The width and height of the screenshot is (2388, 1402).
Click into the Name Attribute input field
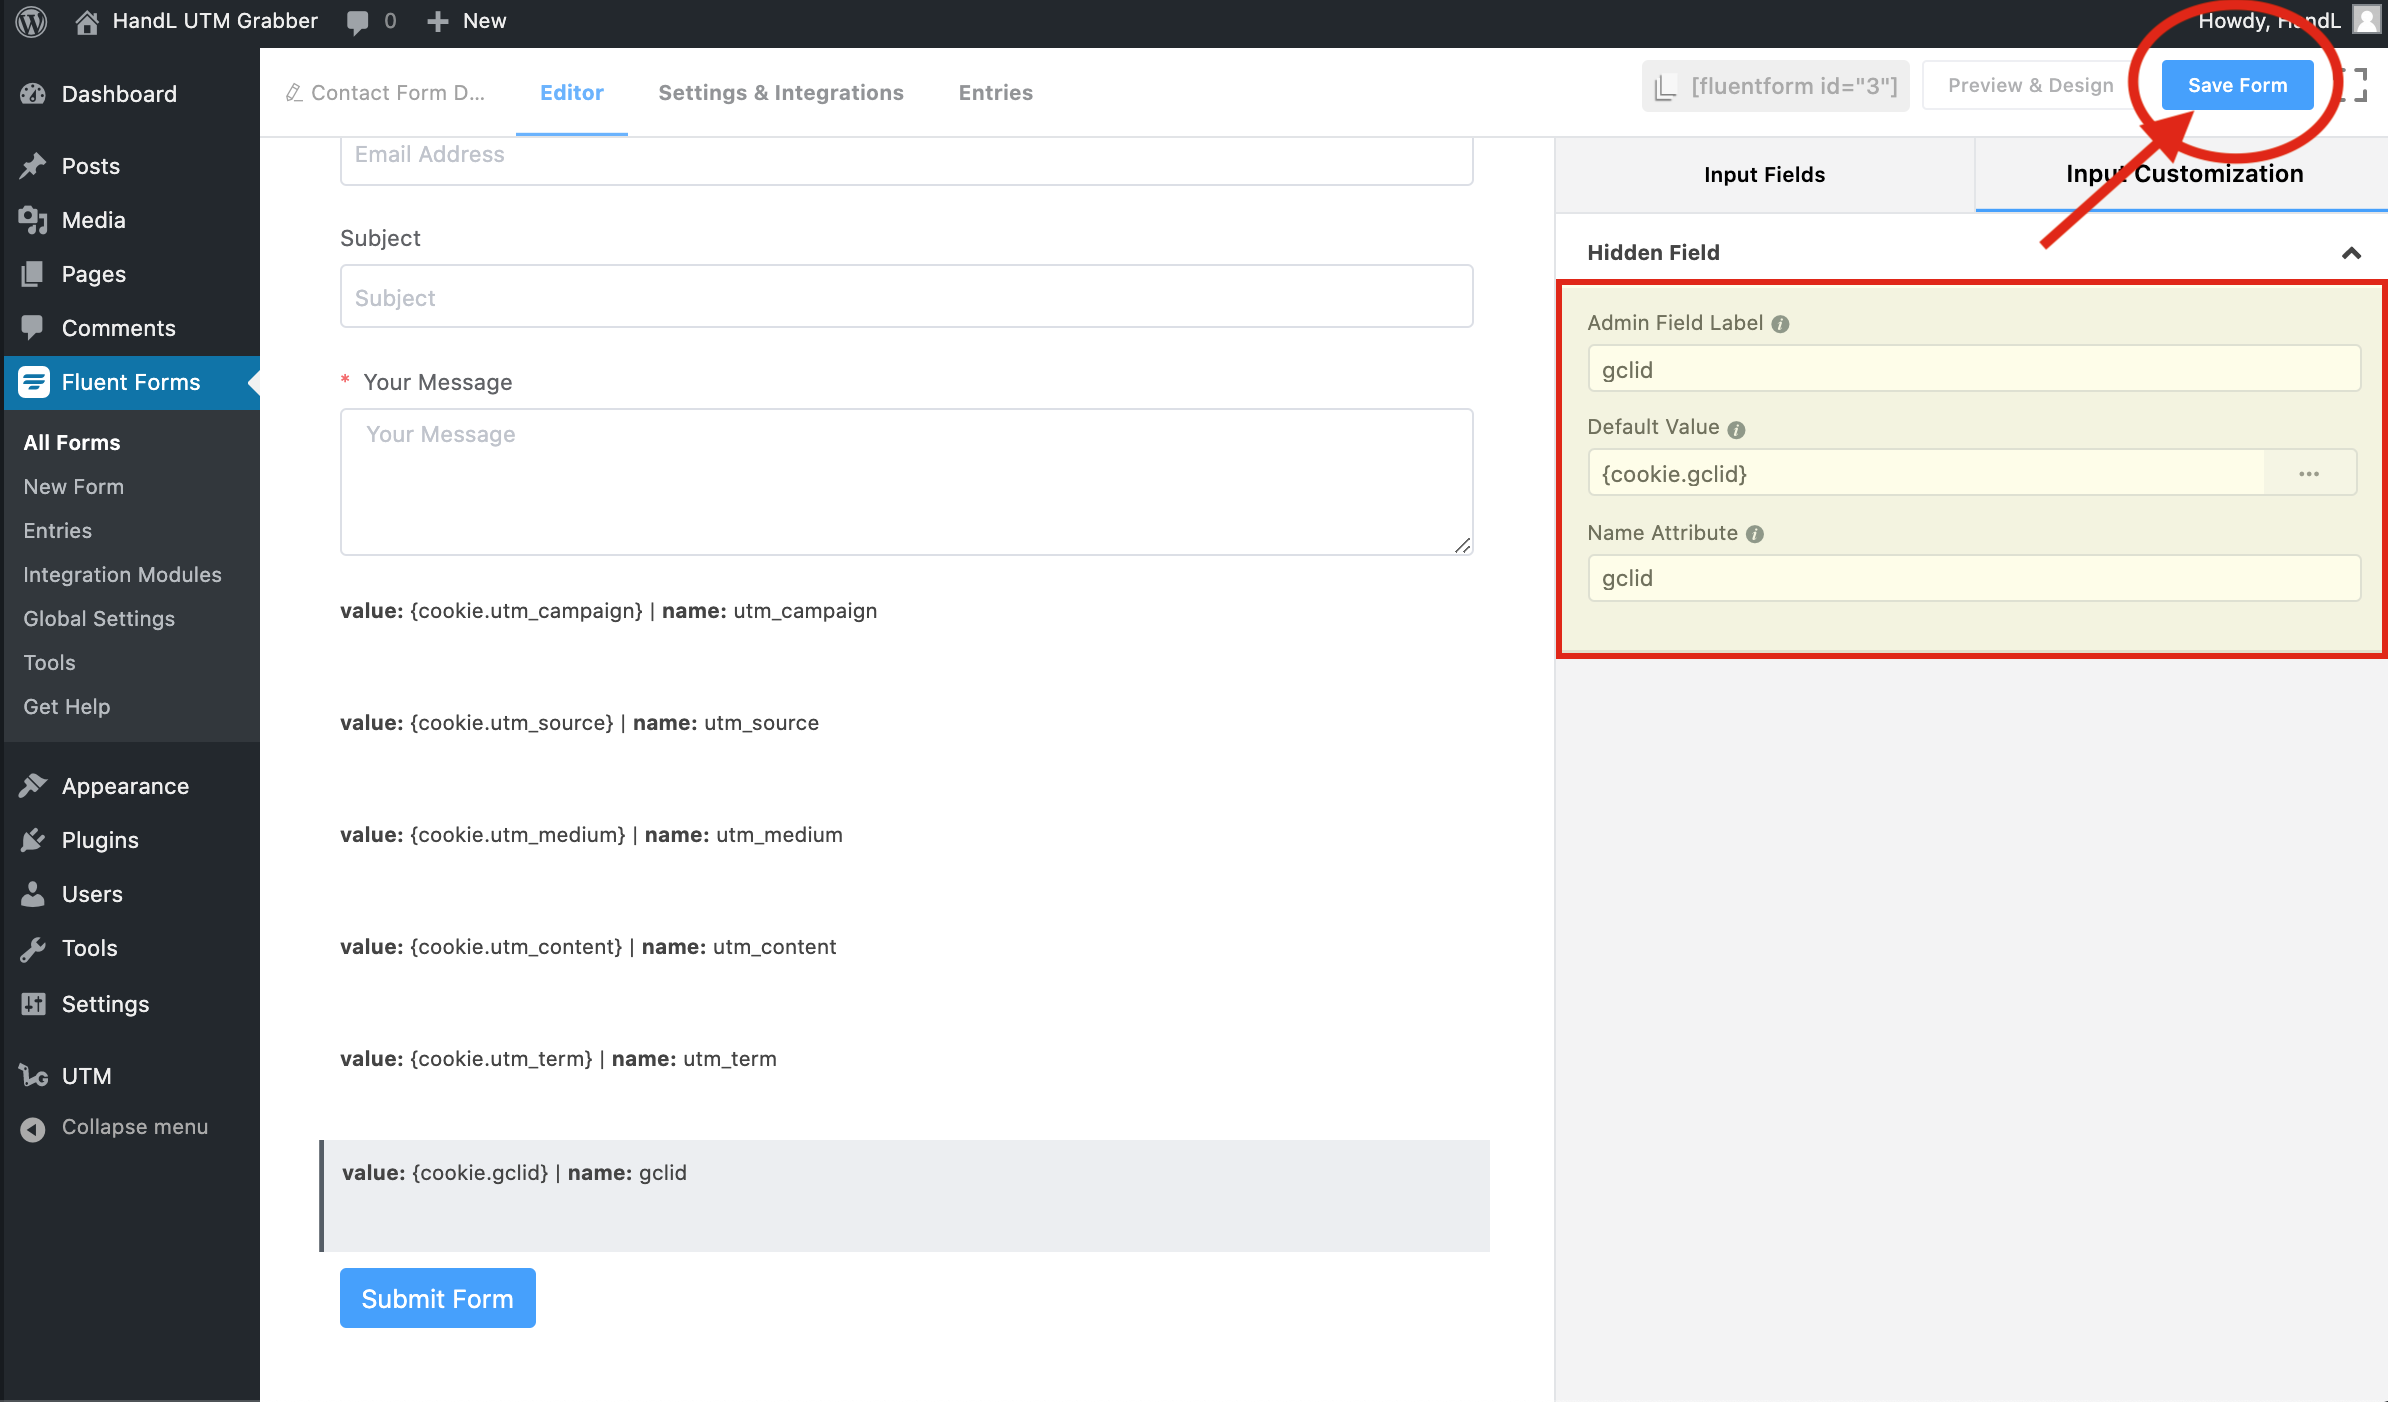pos(1974,579)
